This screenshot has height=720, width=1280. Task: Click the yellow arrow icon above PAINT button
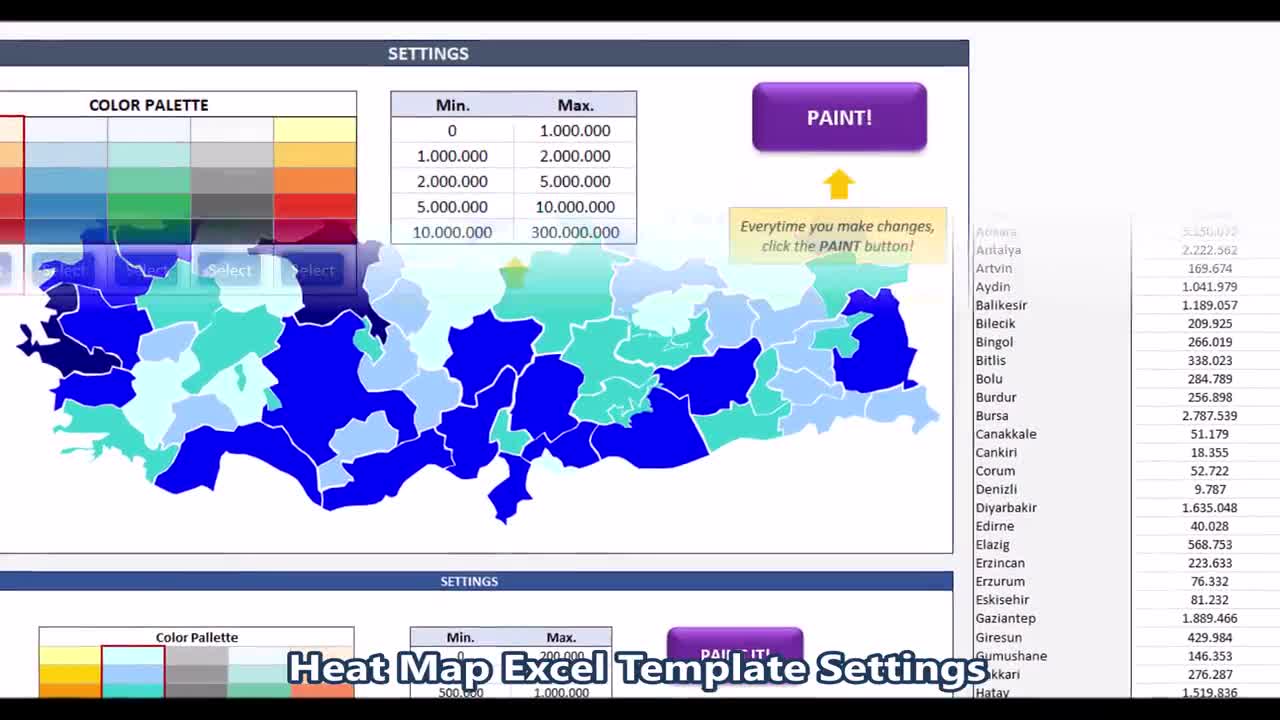(x=838, y=183)
